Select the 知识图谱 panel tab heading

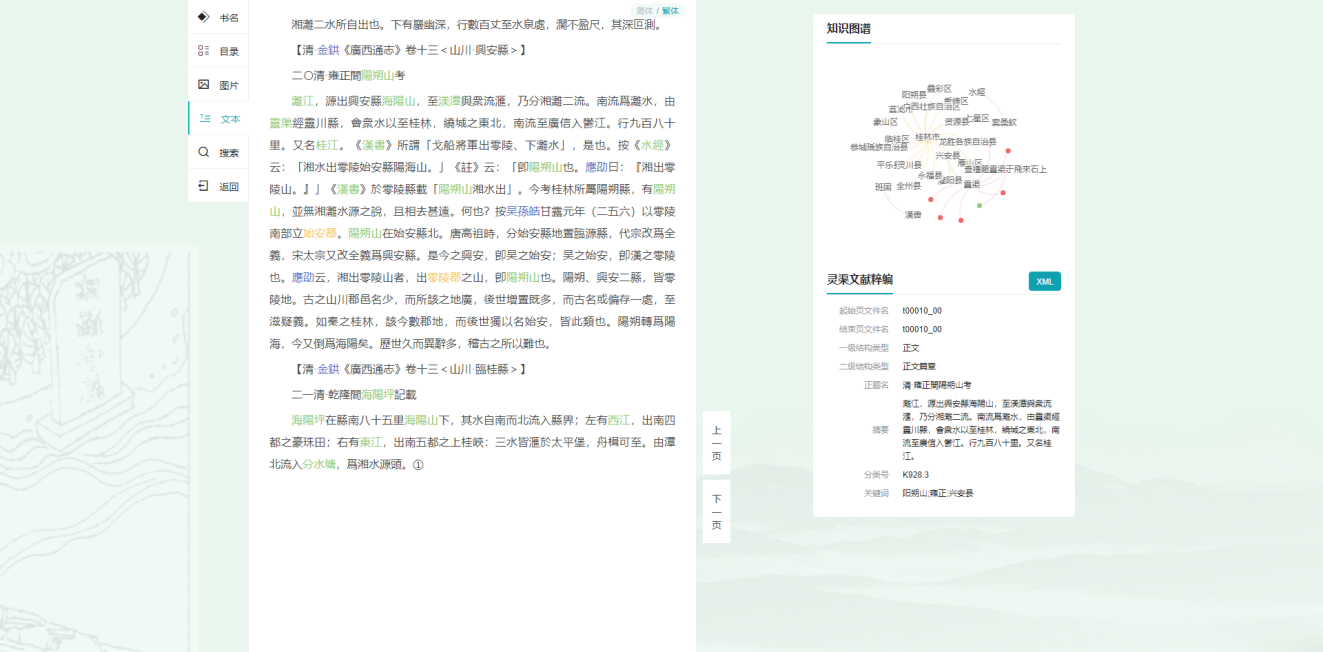848,28
